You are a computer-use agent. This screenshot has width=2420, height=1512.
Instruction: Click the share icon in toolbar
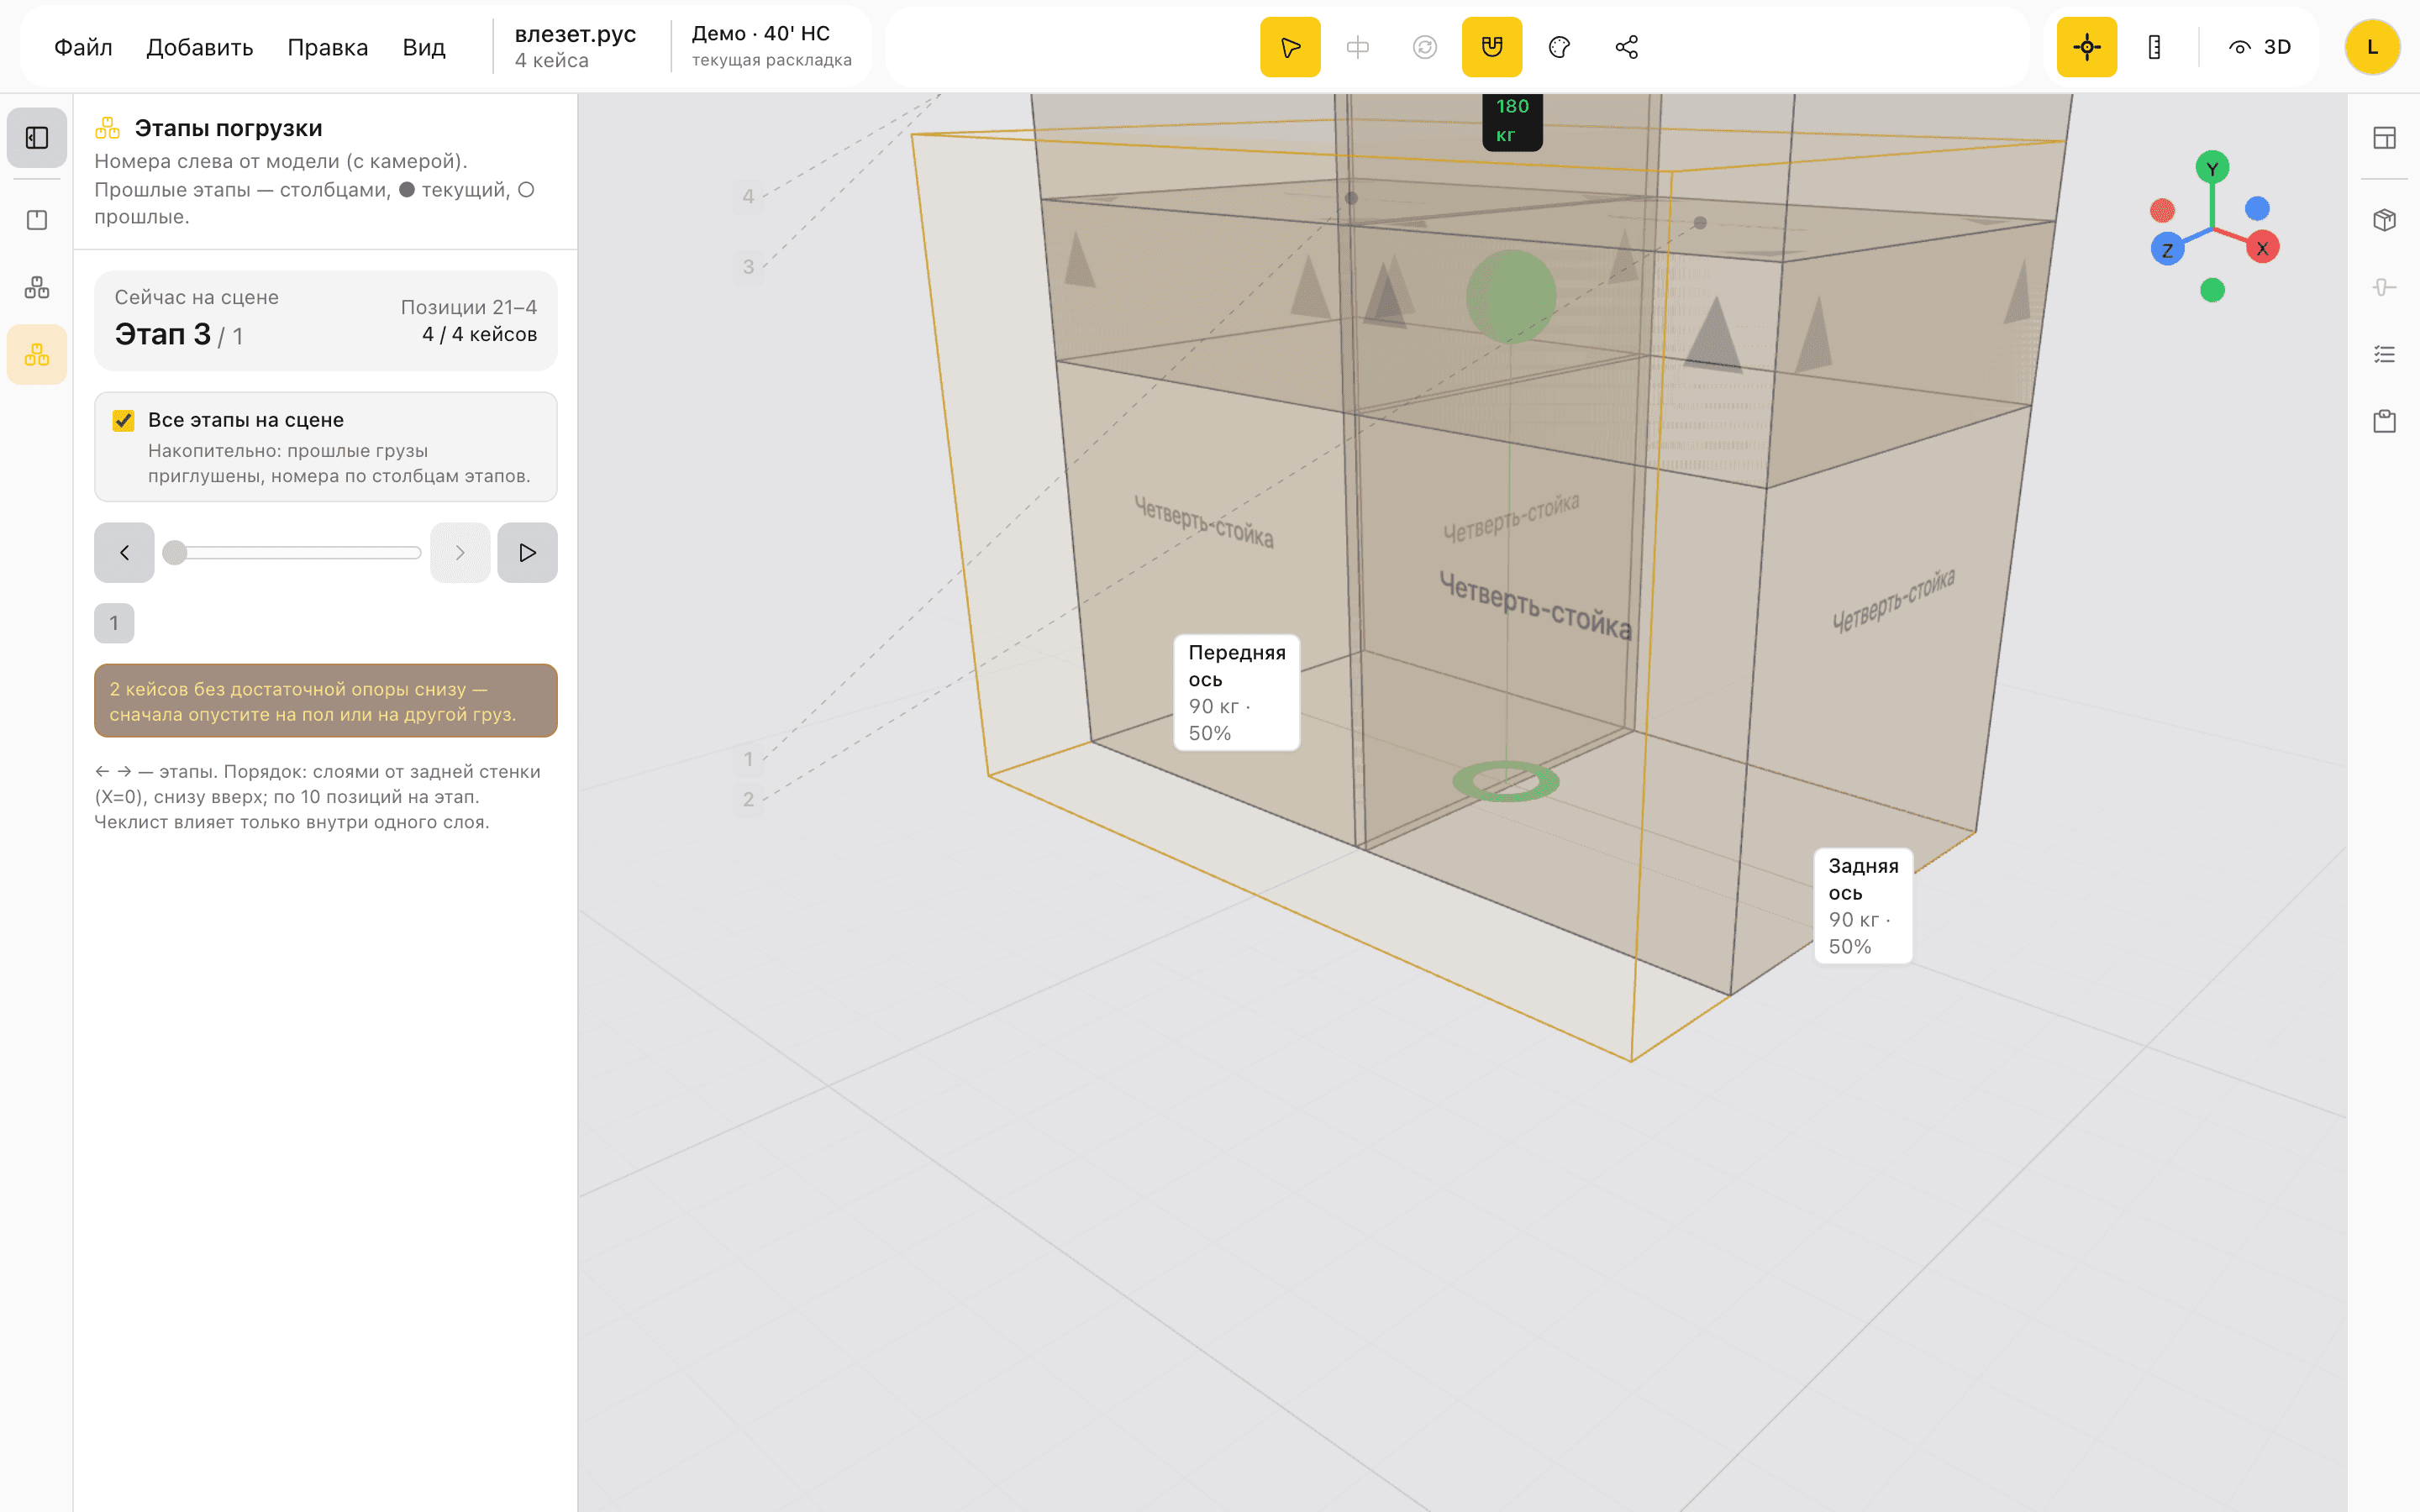(x=1626, y=47)
